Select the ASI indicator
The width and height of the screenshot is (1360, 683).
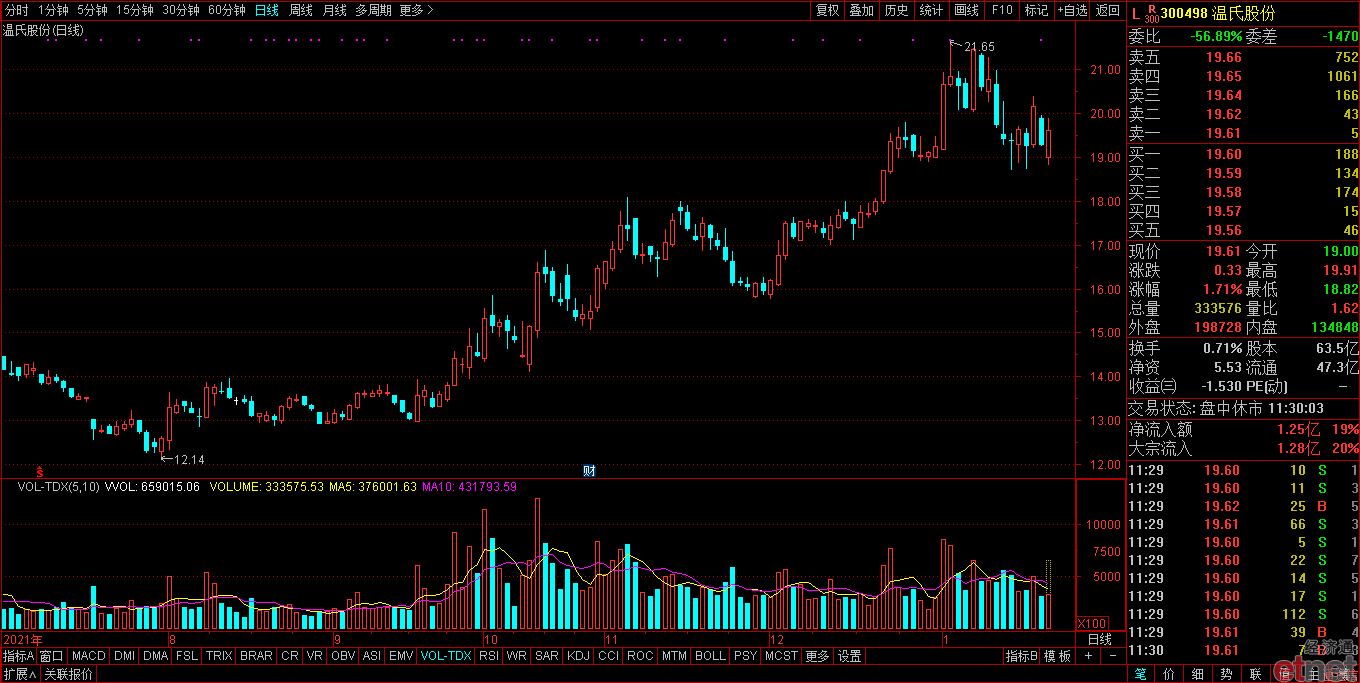(x=372, y=656)
